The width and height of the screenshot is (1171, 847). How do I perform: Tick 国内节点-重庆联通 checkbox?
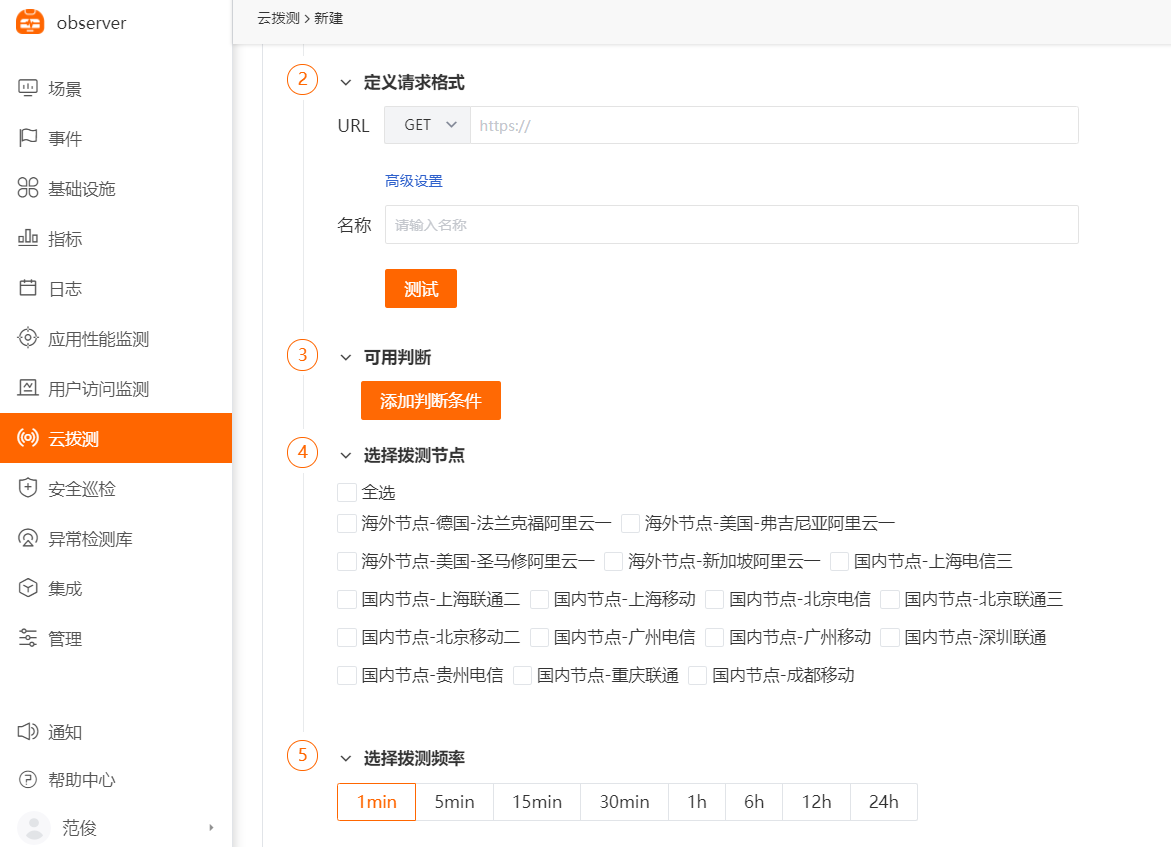[522, 675]
